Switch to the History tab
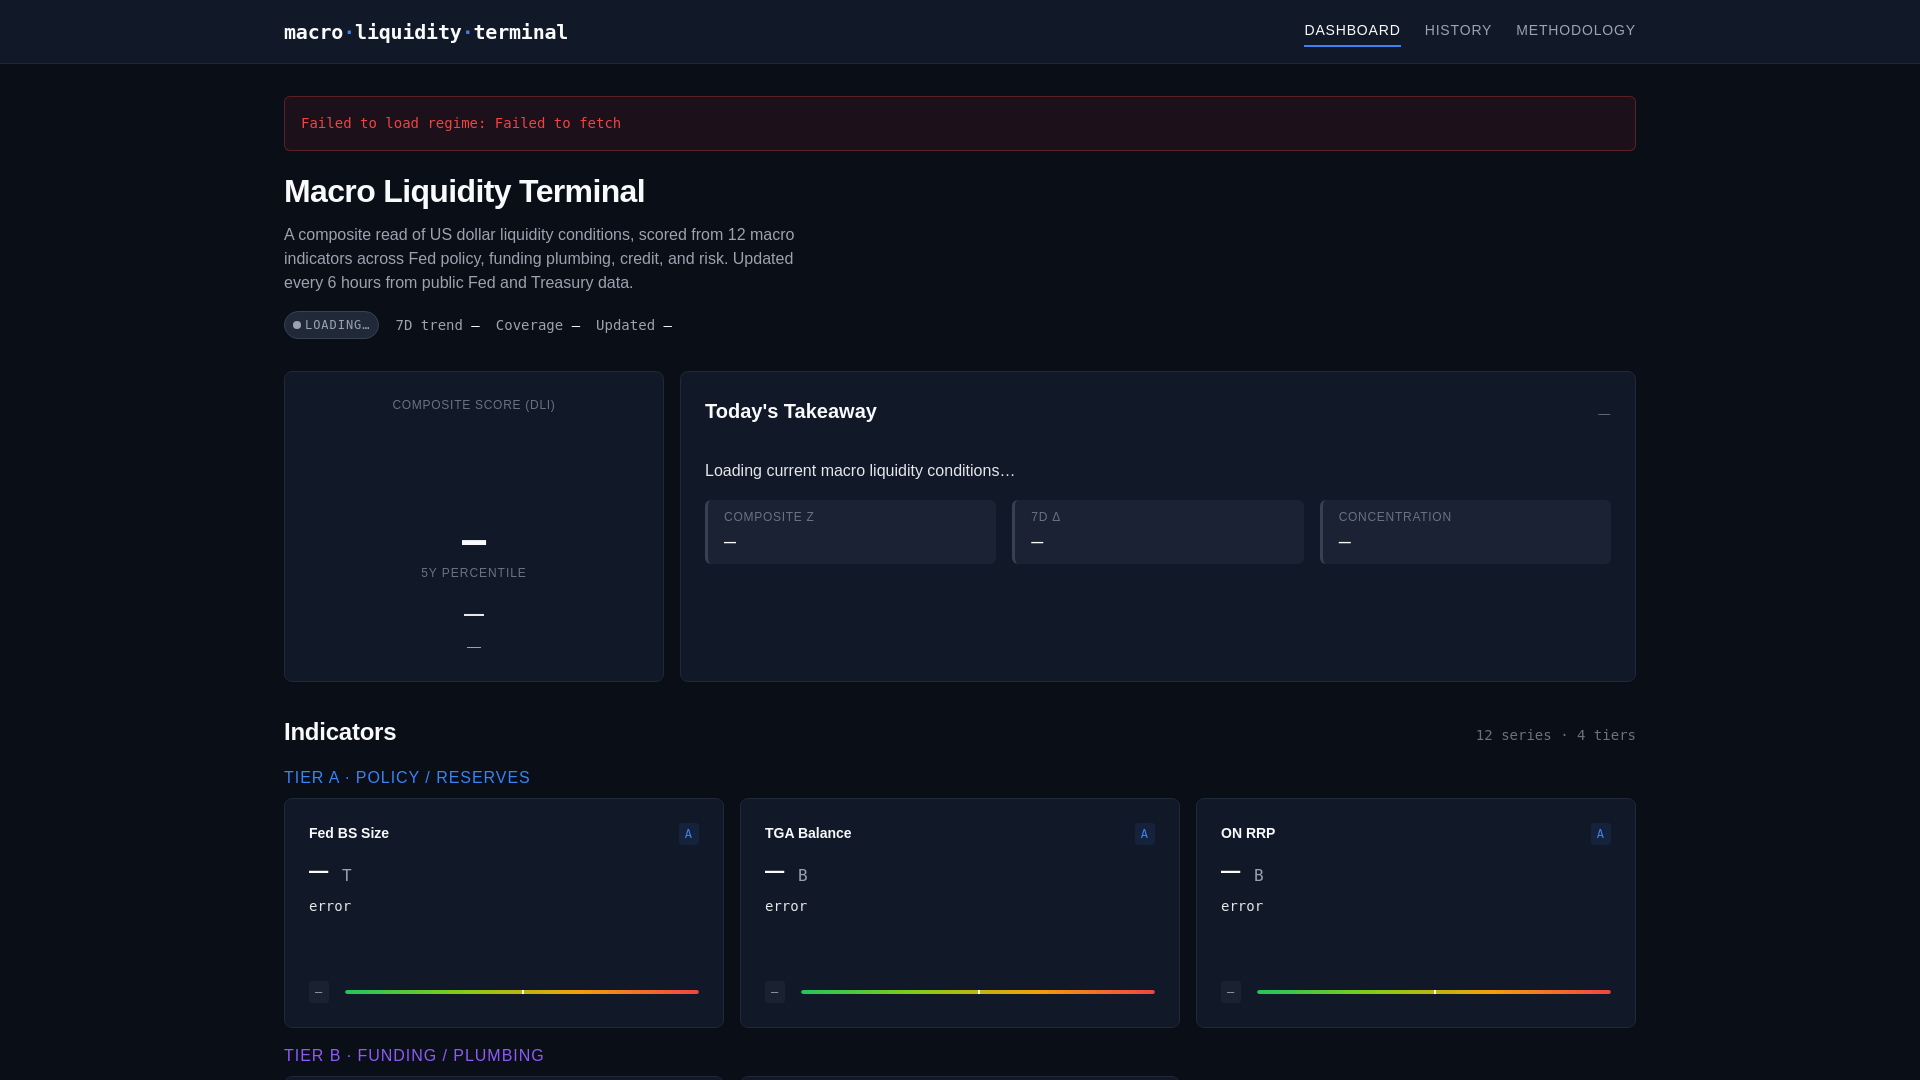1920x1080 pixels. [1458, 31]
